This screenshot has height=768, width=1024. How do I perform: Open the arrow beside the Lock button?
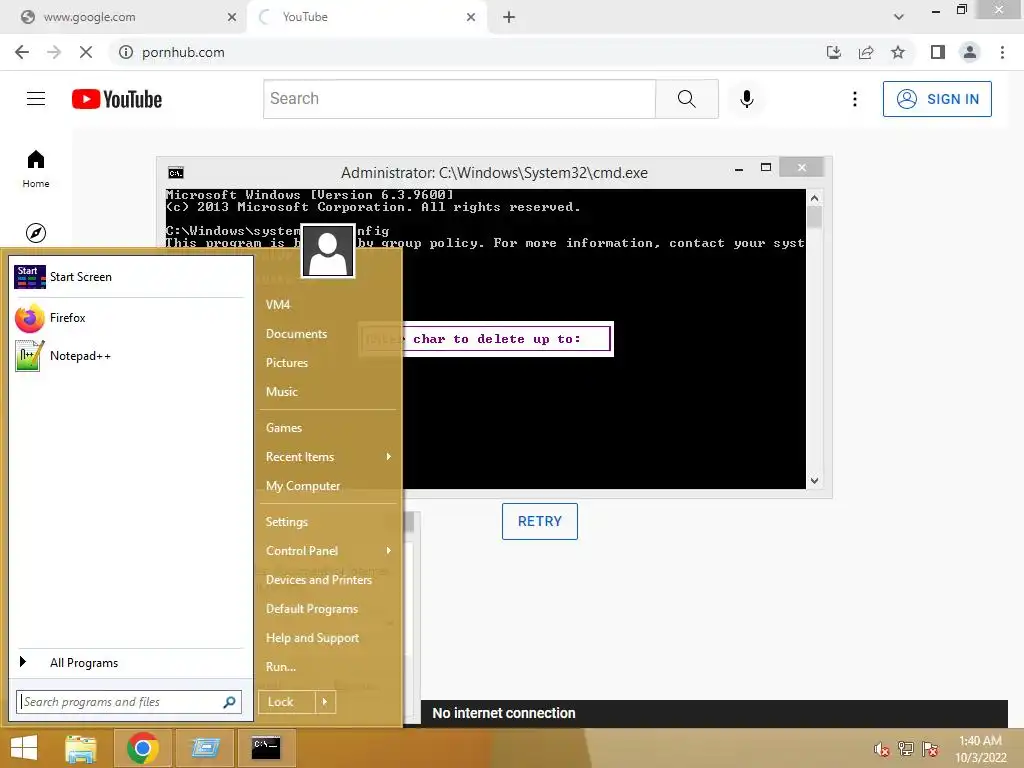[325, 702]
